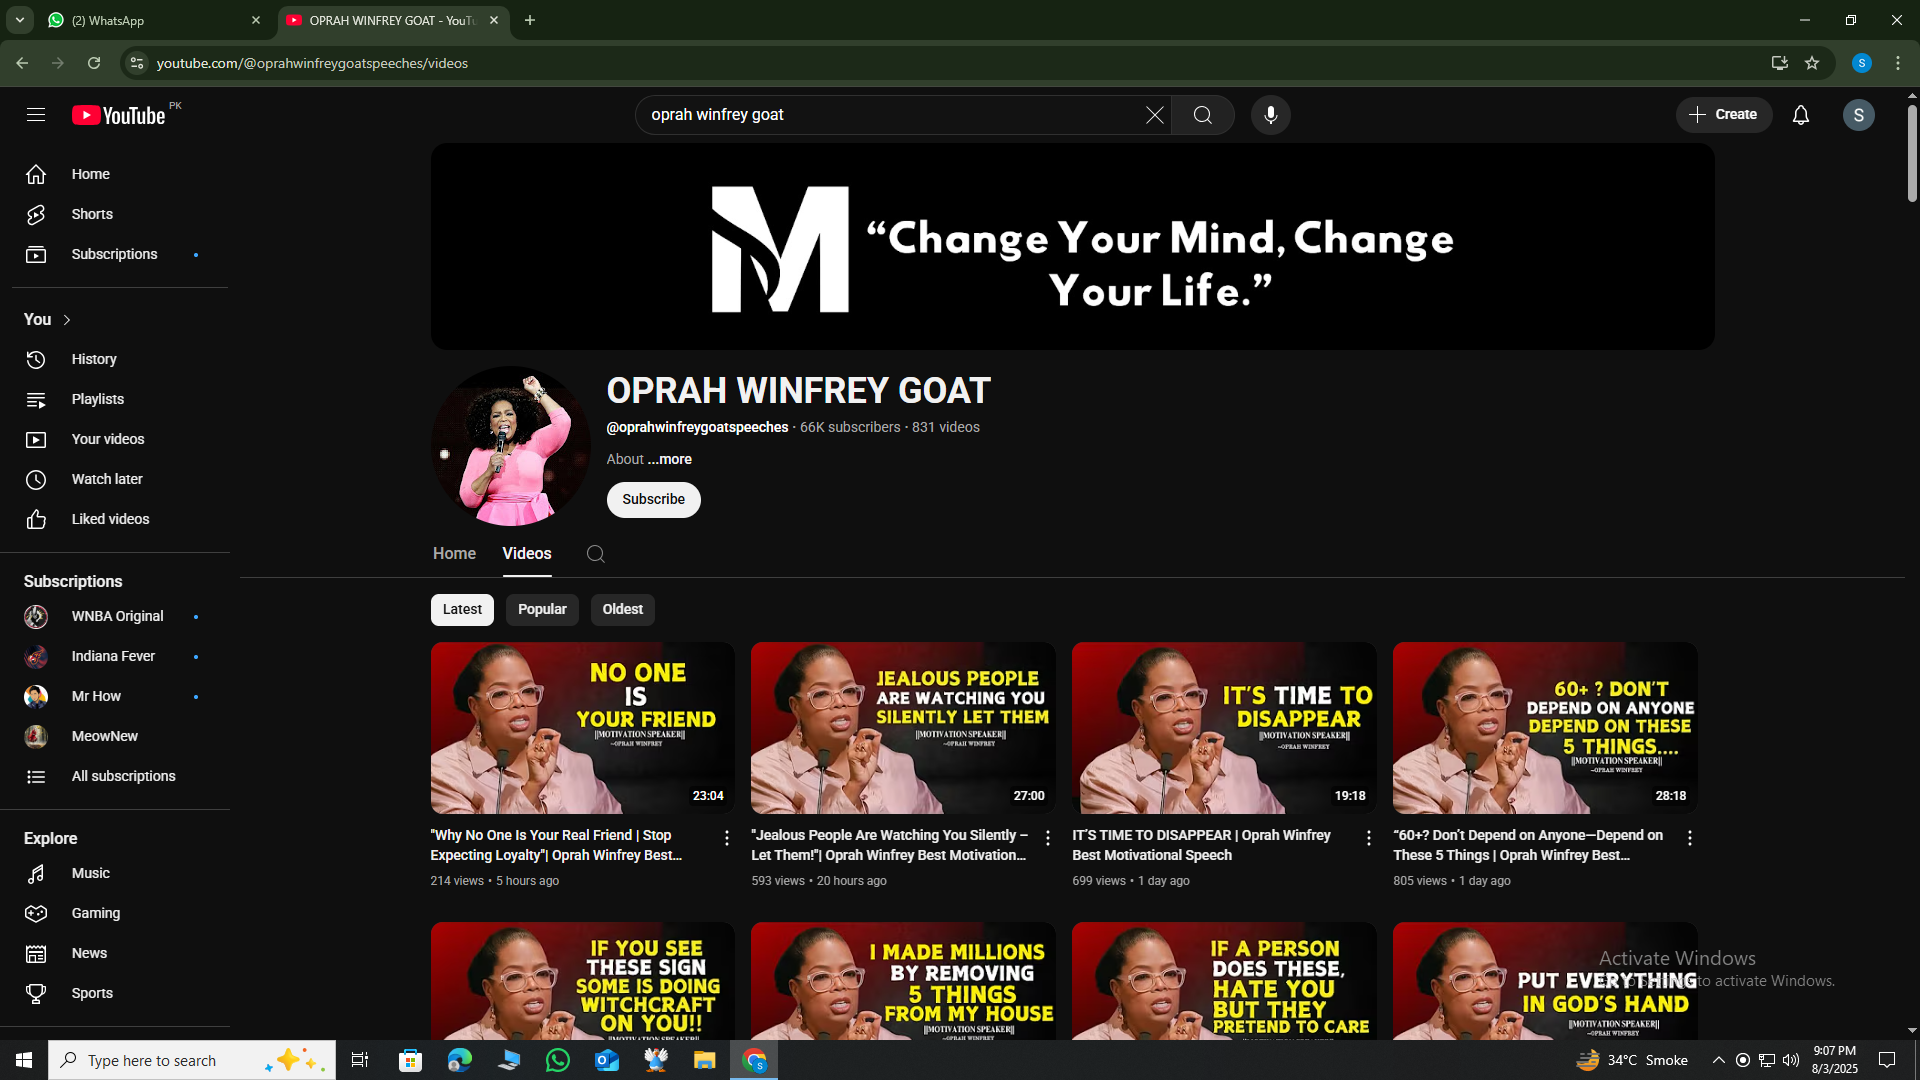
Task: Open the volume control in system tray
Action: (x=1791, y=1060)
